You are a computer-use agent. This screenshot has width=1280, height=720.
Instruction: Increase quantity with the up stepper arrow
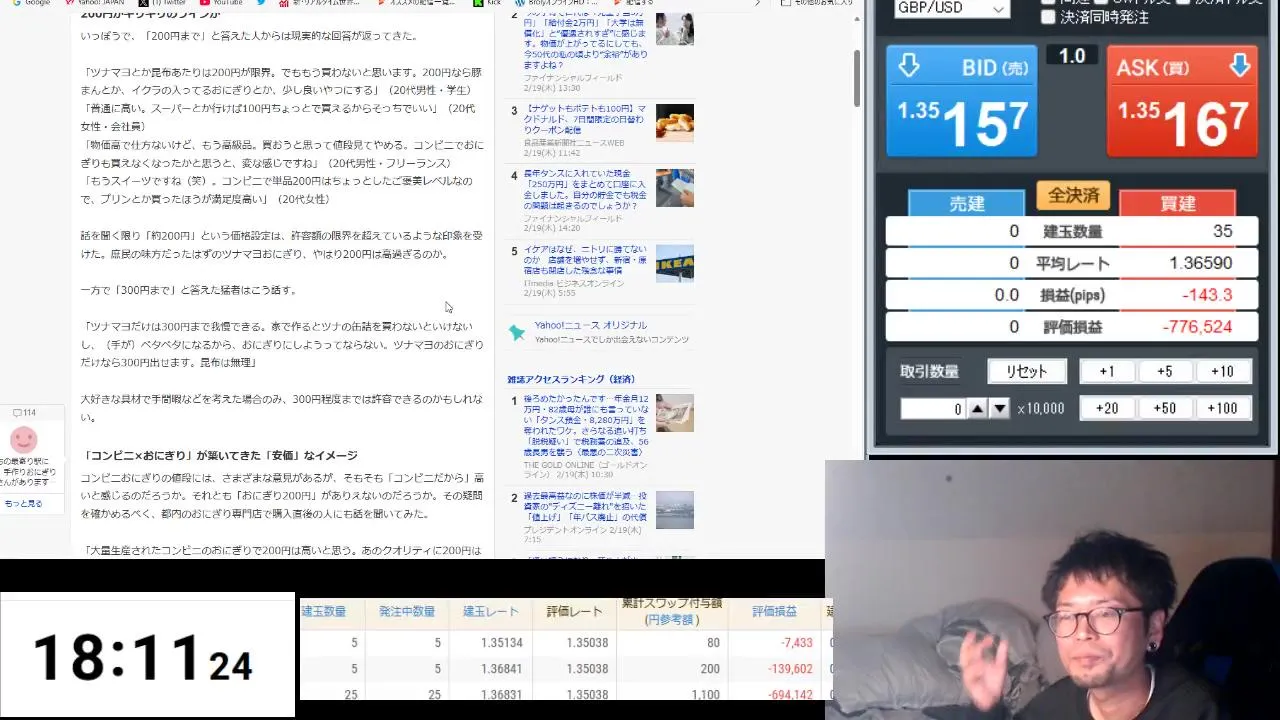pos(978,409)
